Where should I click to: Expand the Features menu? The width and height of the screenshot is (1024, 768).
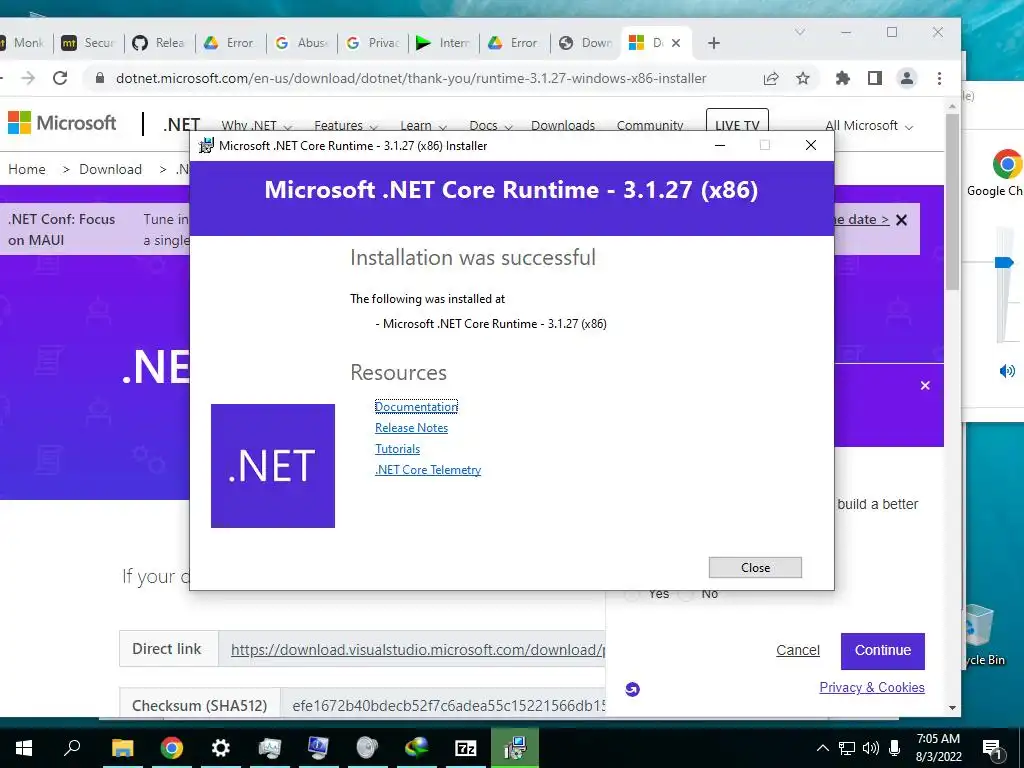click(345, 125)
